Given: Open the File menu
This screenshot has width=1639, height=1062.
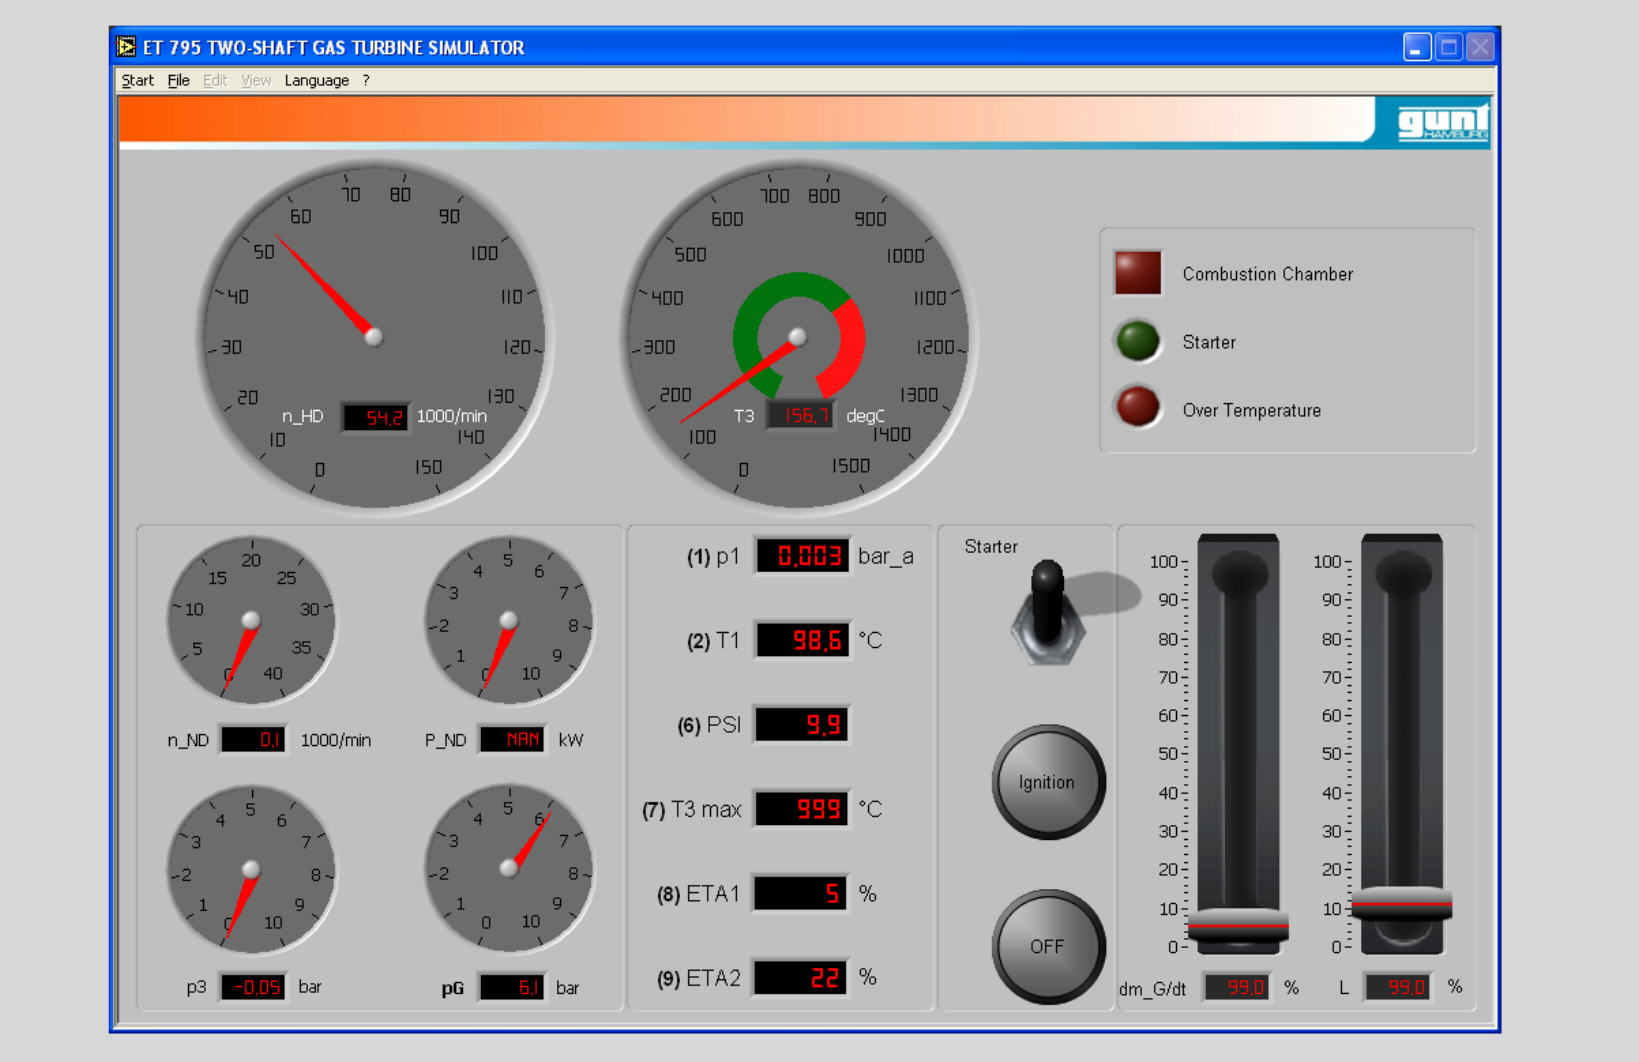Looking at the screenshot, I should coord(178,80).
